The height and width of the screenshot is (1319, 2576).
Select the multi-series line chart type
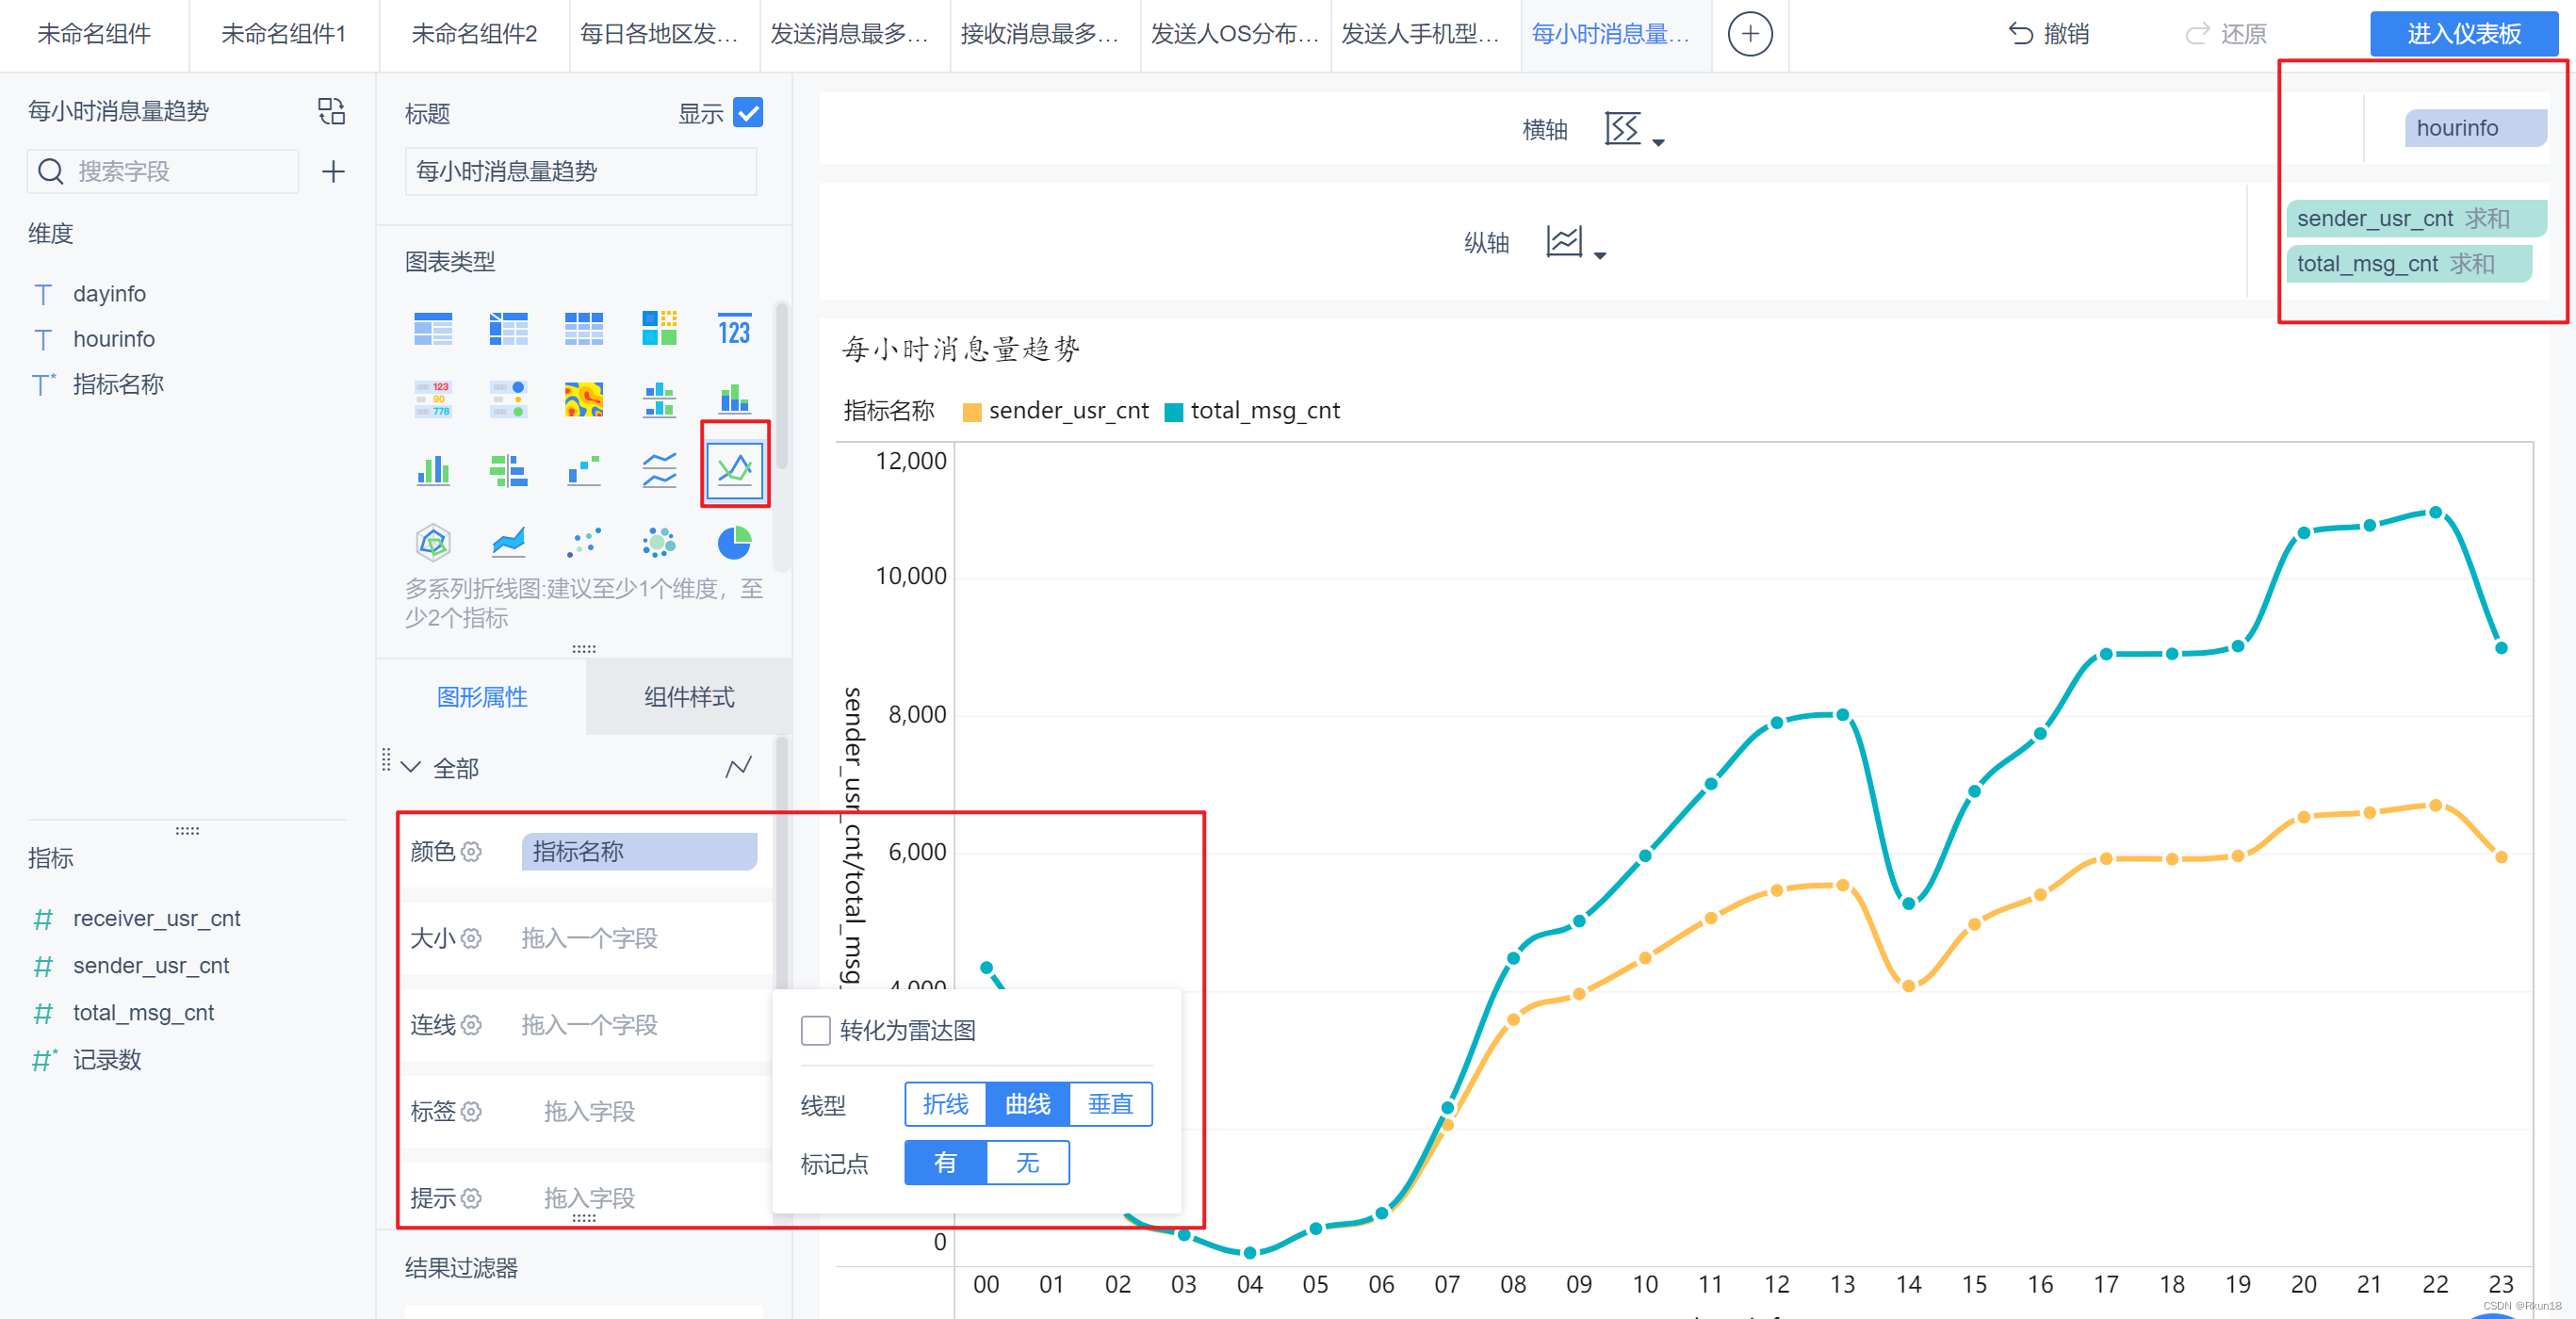click(x=735, y=469)
